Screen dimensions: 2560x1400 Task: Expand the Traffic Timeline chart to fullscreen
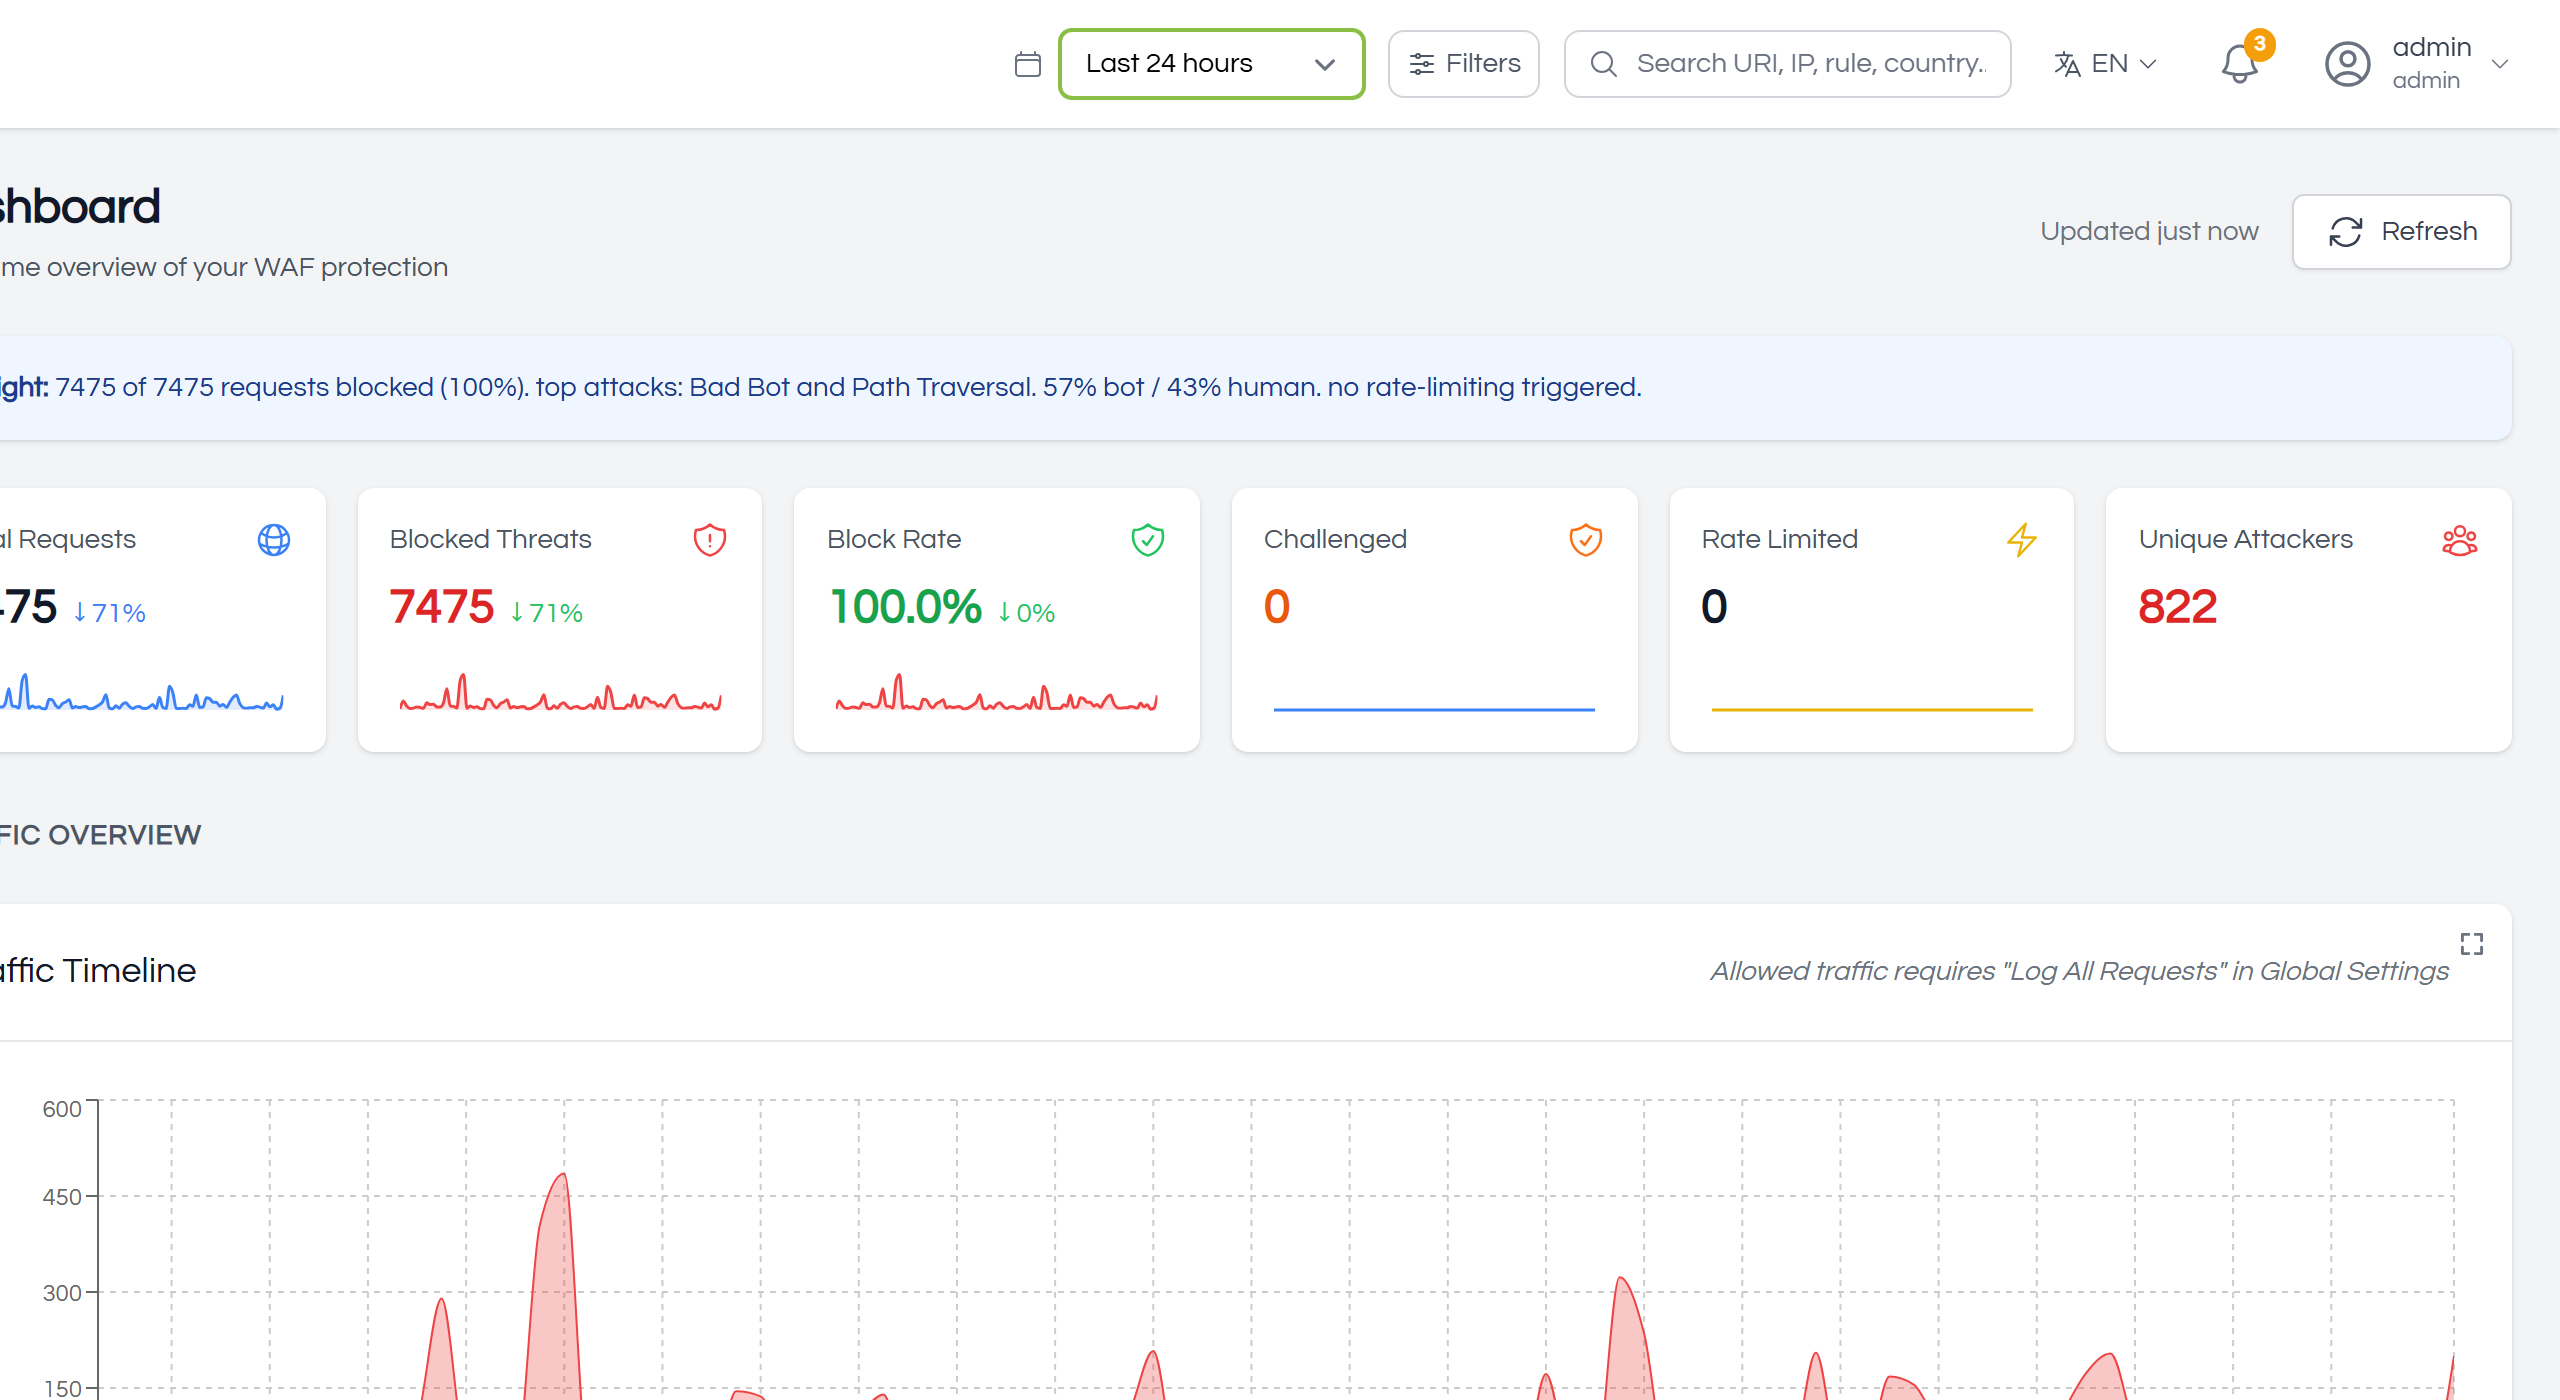(2471, 943)
